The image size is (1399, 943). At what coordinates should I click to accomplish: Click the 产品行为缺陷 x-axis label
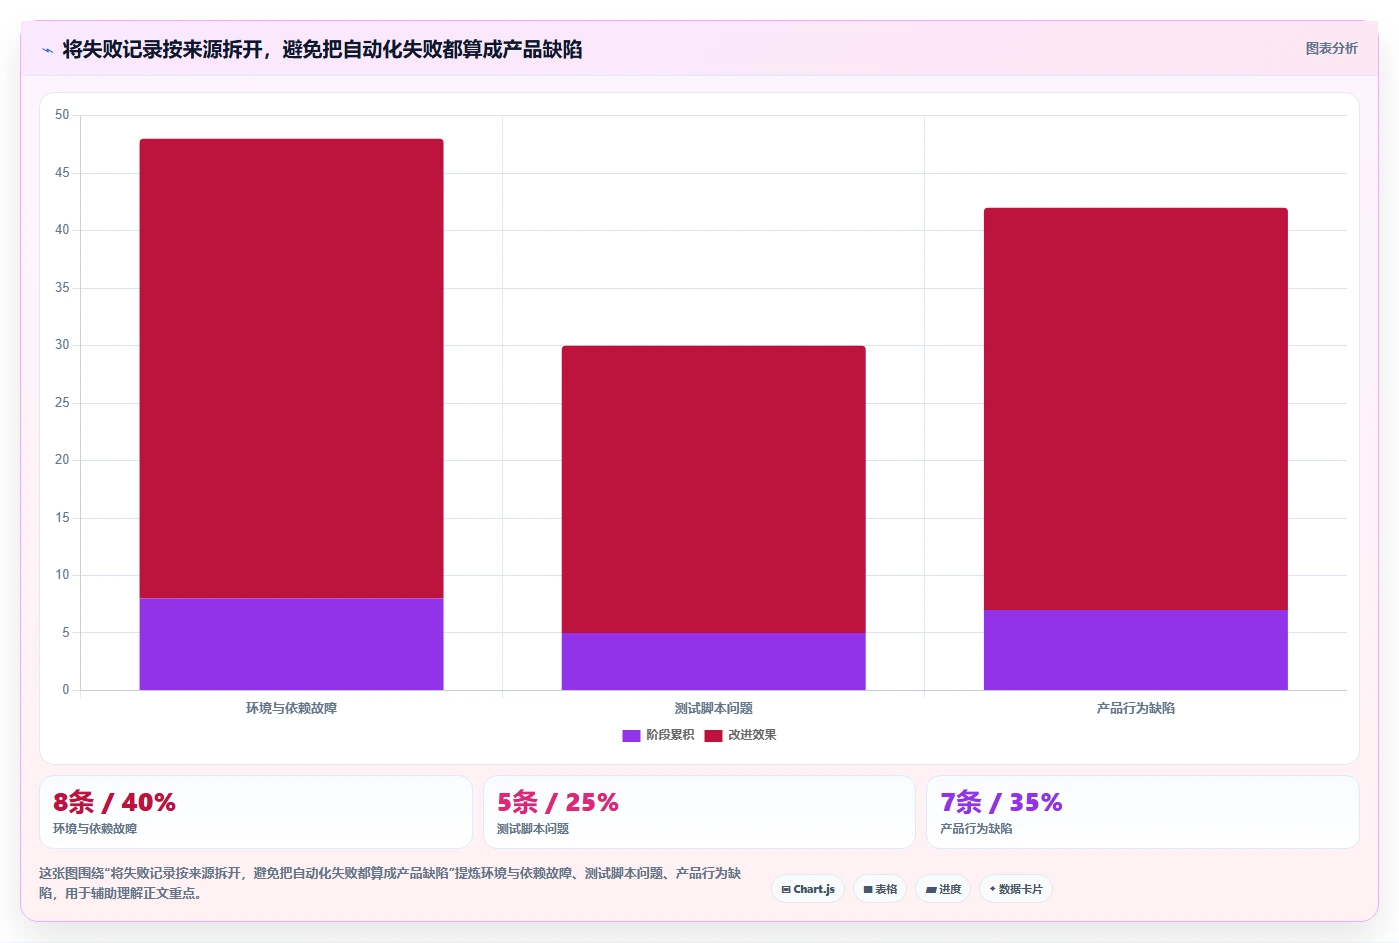(x=1135, y=708)
